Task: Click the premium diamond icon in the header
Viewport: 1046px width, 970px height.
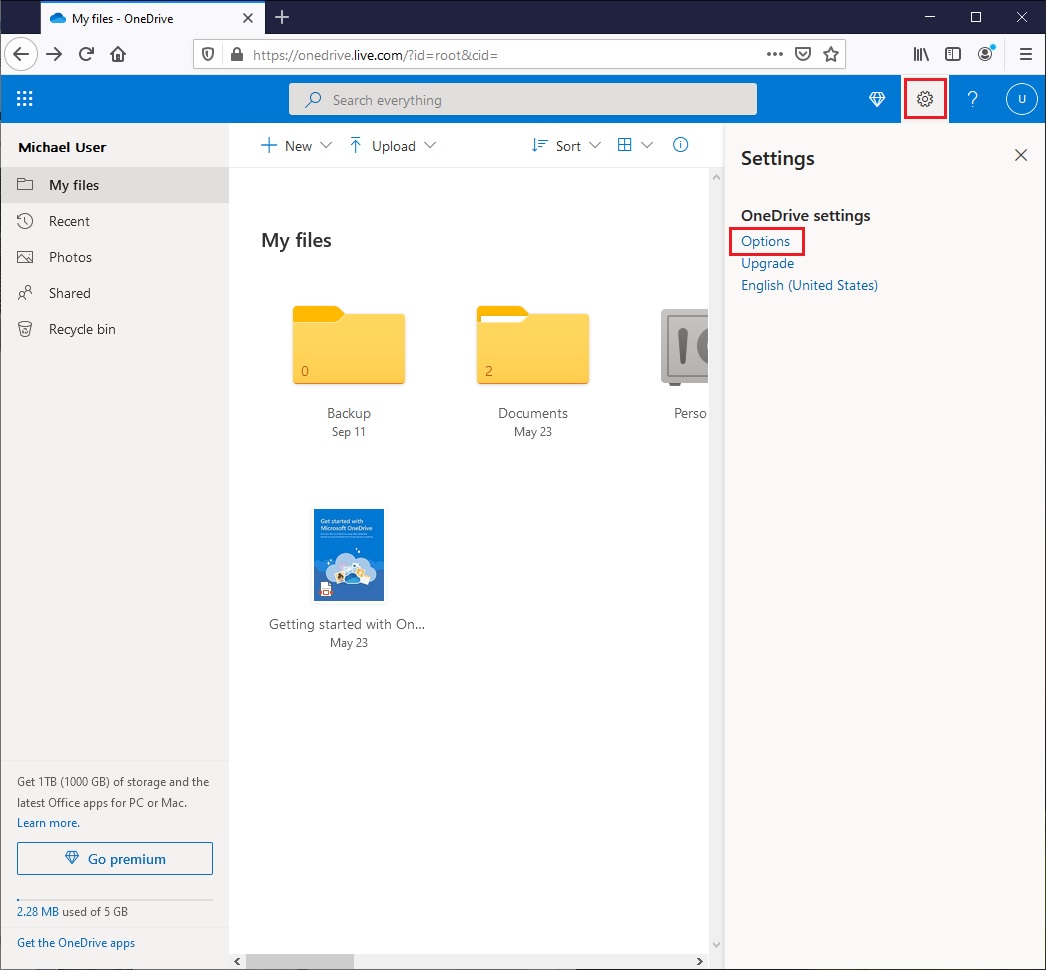Action: pyautogui.click(x=877, y=99)
